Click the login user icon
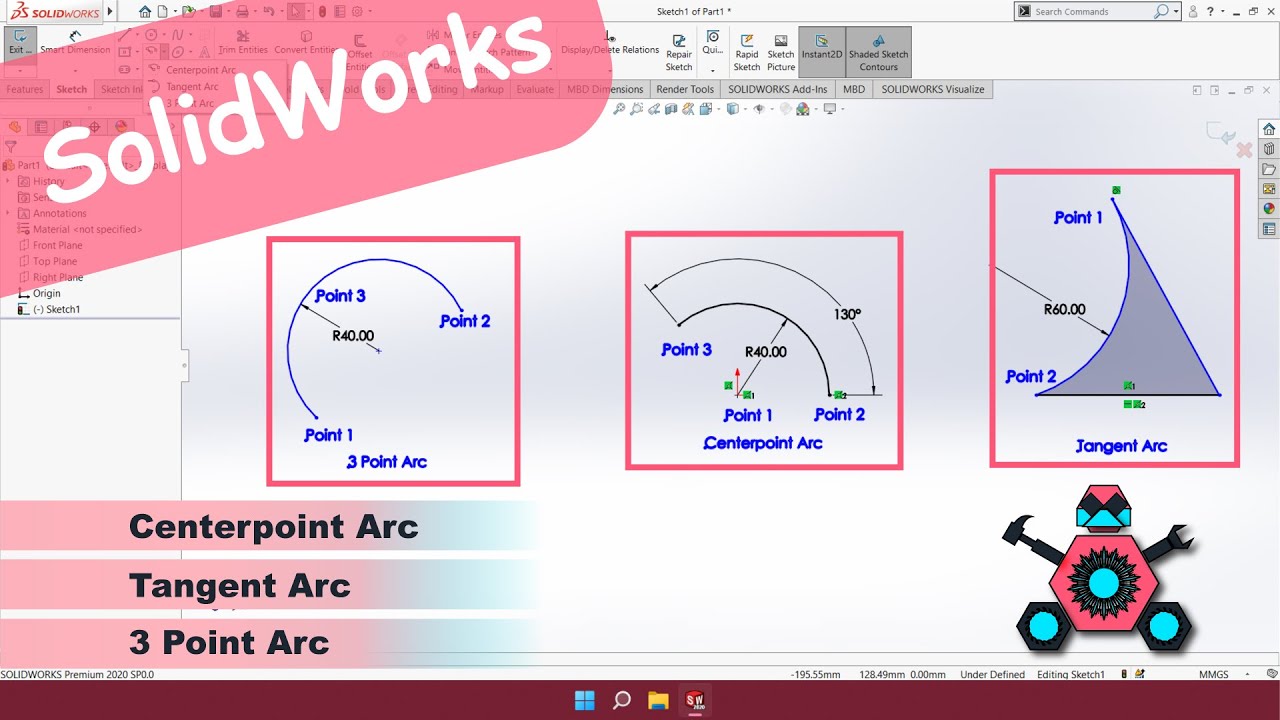Viewport: 1280px width, 720px height. point(1193,12)
